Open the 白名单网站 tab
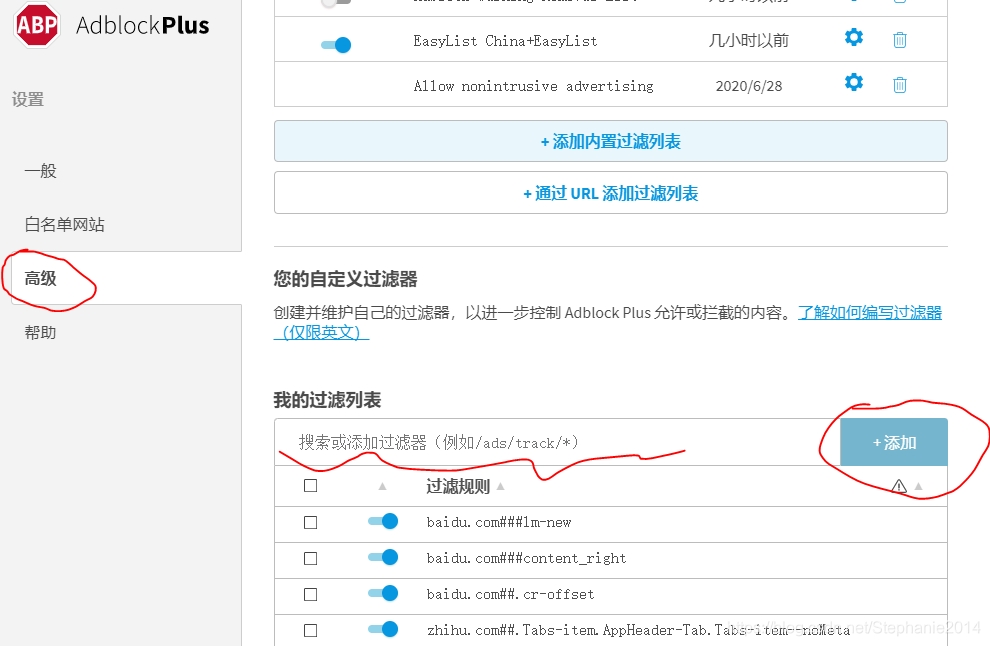 (64, 224)
